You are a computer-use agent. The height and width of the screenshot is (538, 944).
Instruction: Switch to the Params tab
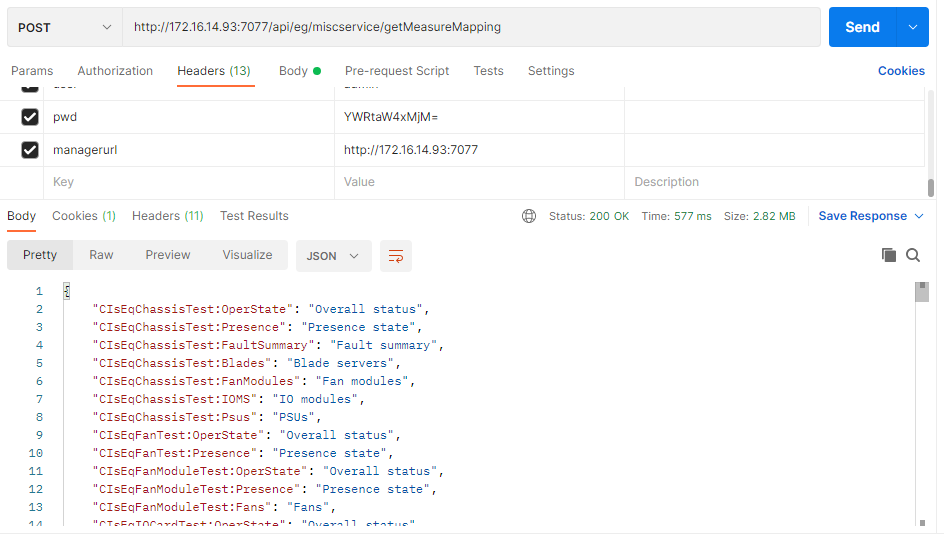(32, 71)
